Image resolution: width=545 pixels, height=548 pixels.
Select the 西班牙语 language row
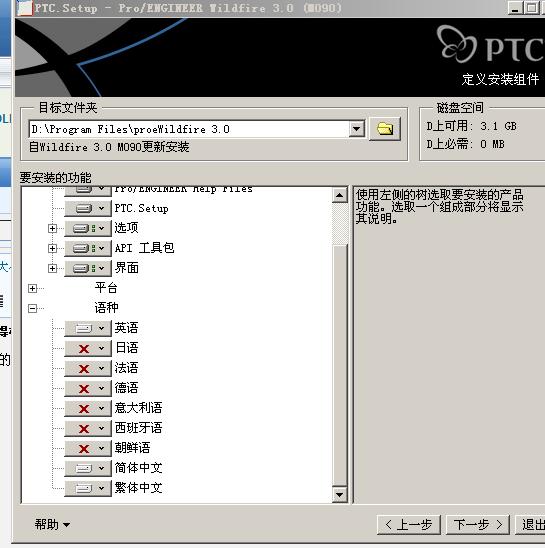[138, 428]
